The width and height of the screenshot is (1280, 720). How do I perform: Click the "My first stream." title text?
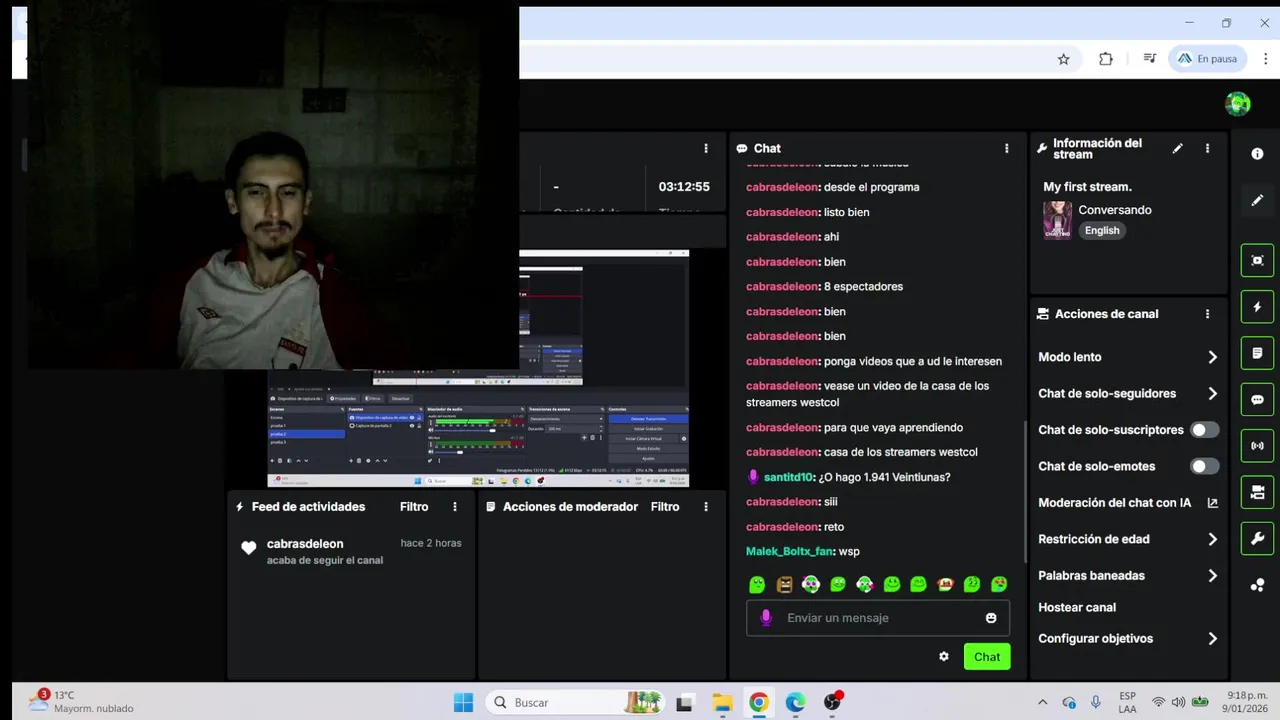(x=1087, y=187)
